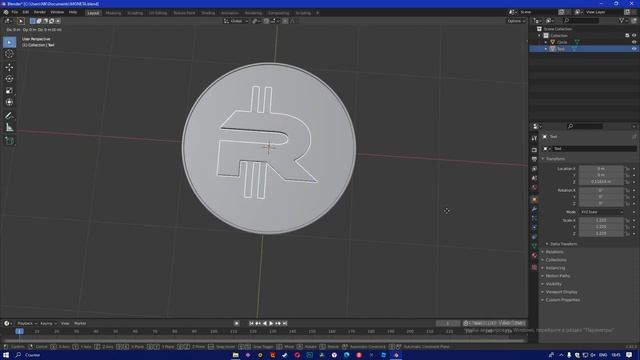Toggle lock on Rotation X
The image size is (640, 360).
pyautogui.click(x=627, y=190)
